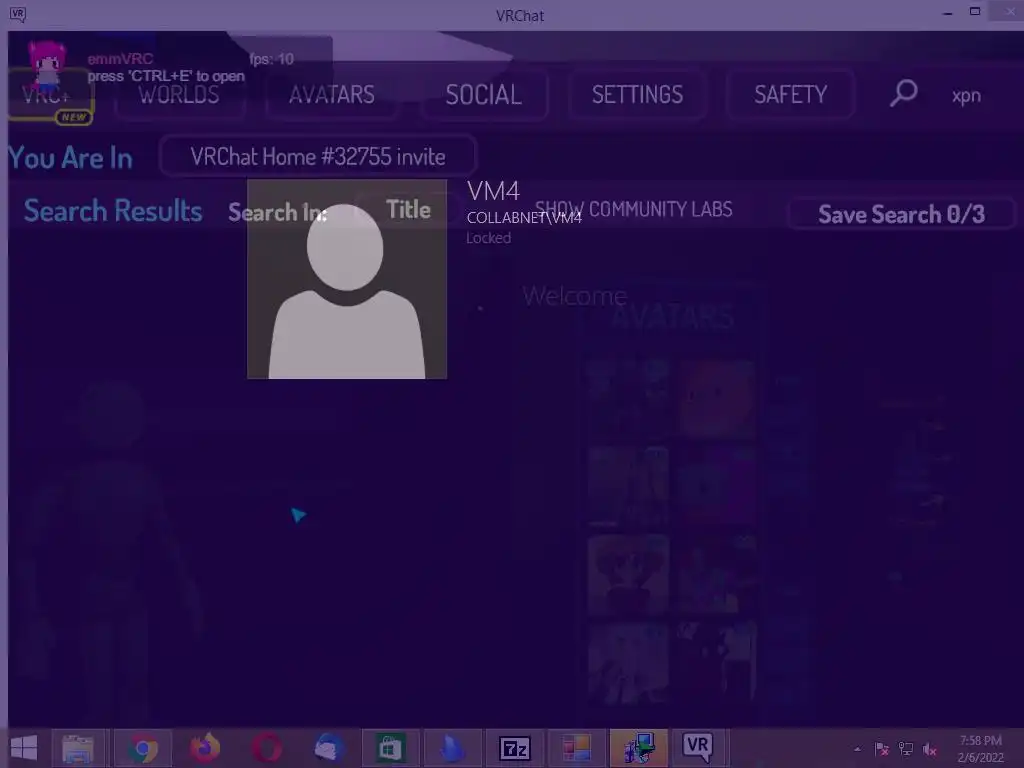This screenshot has width=1024, height=768.
Task: Open the Windows Start button
Action: (24, 748)
